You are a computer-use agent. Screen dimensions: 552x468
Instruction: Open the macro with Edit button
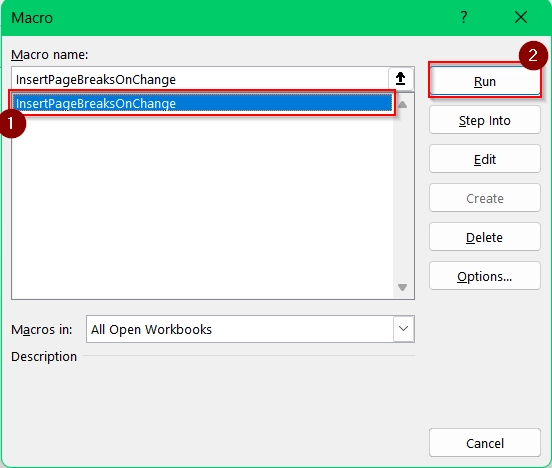(485, 159)
